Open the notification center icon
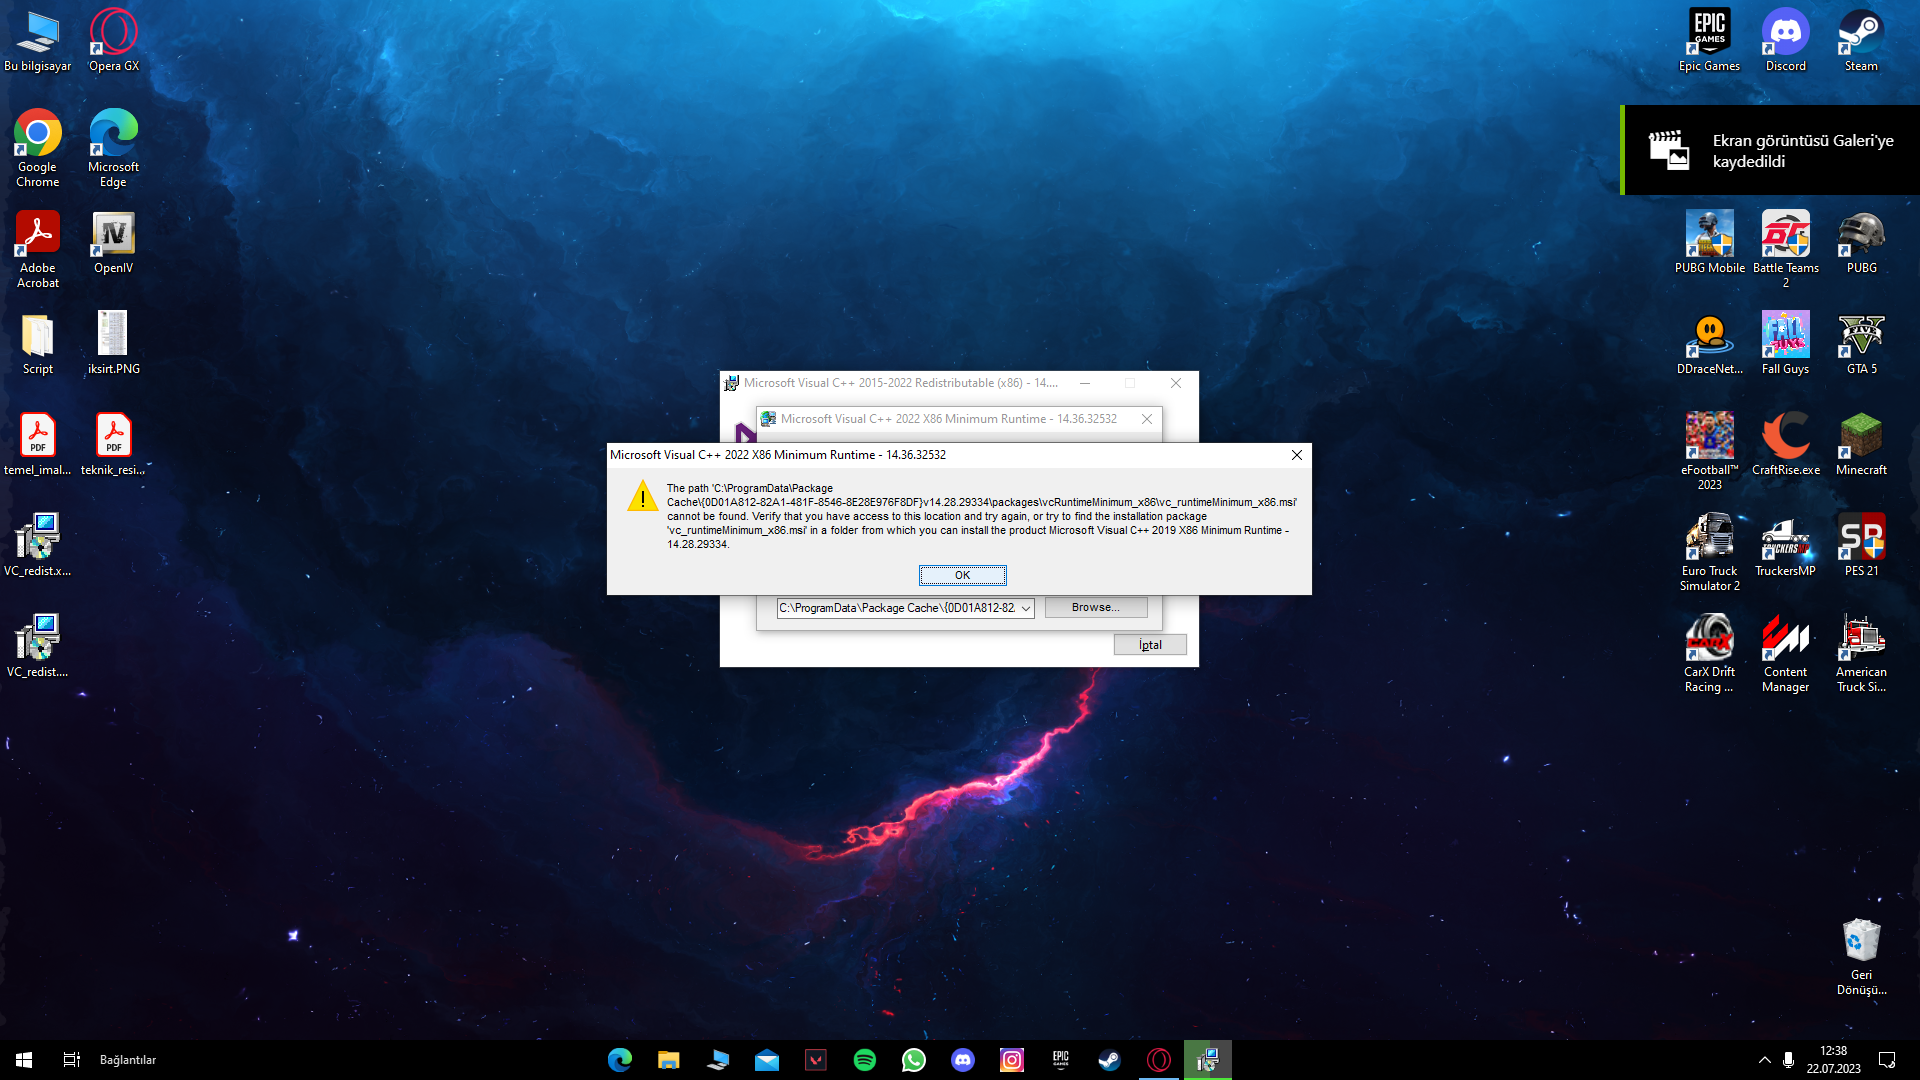This screenshot has width=1920, height=1080. pos(1887,1060)
